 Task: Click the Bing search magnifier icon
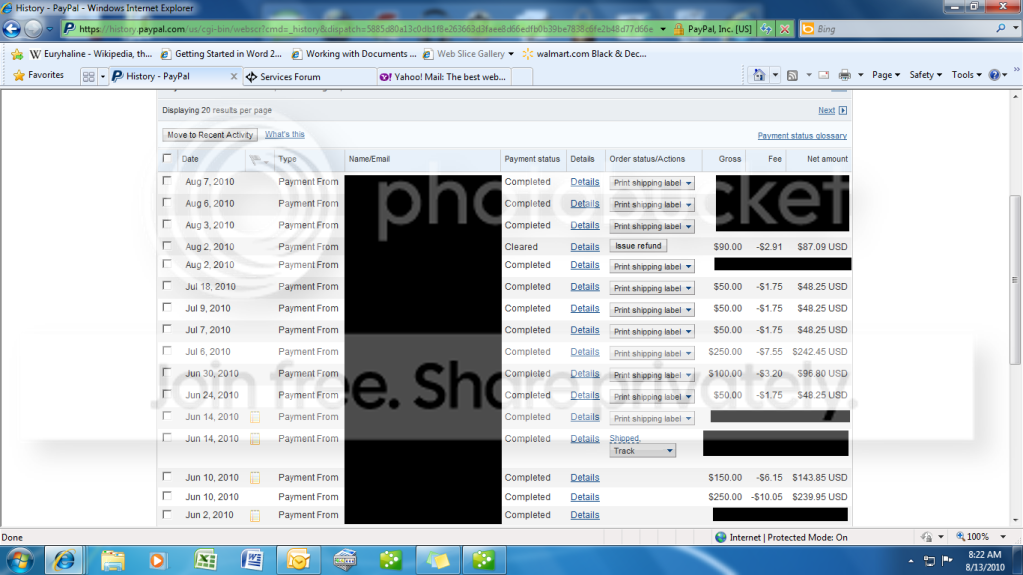[x=1000, y=29]
